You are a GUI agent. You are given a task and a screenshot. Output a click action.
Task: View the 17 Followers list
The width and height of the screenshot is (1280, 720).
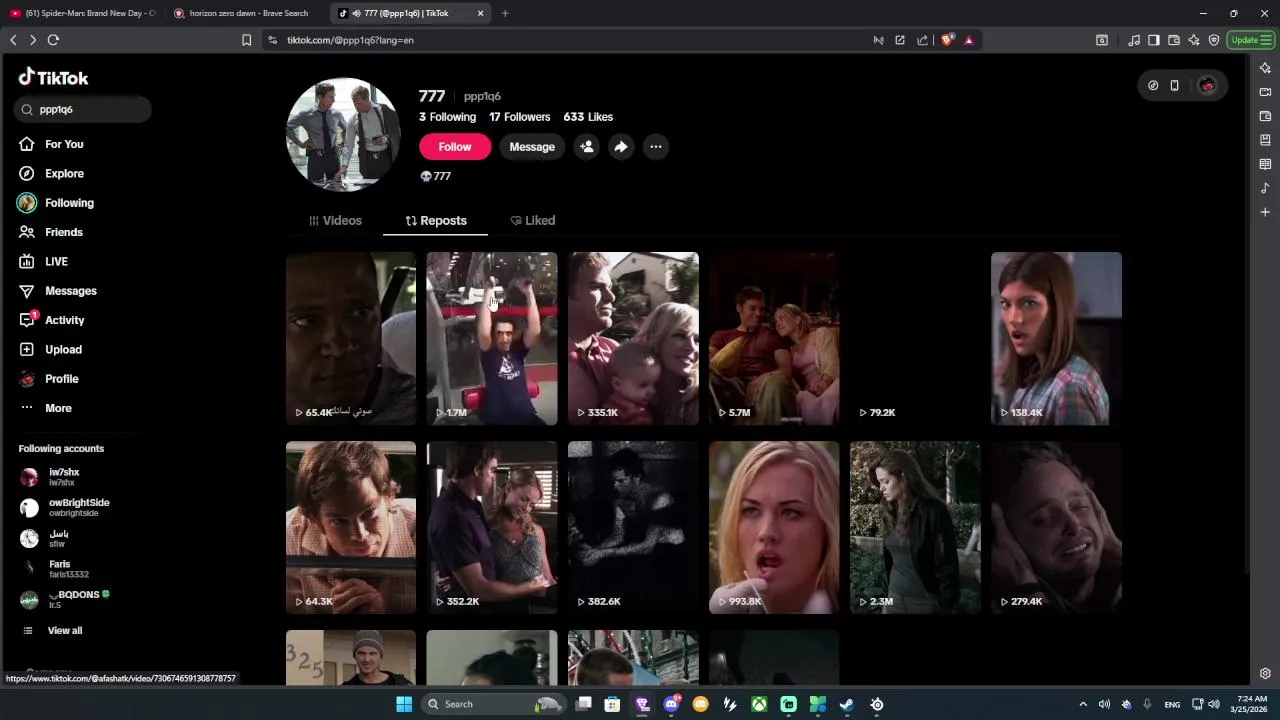pos(519,117)
